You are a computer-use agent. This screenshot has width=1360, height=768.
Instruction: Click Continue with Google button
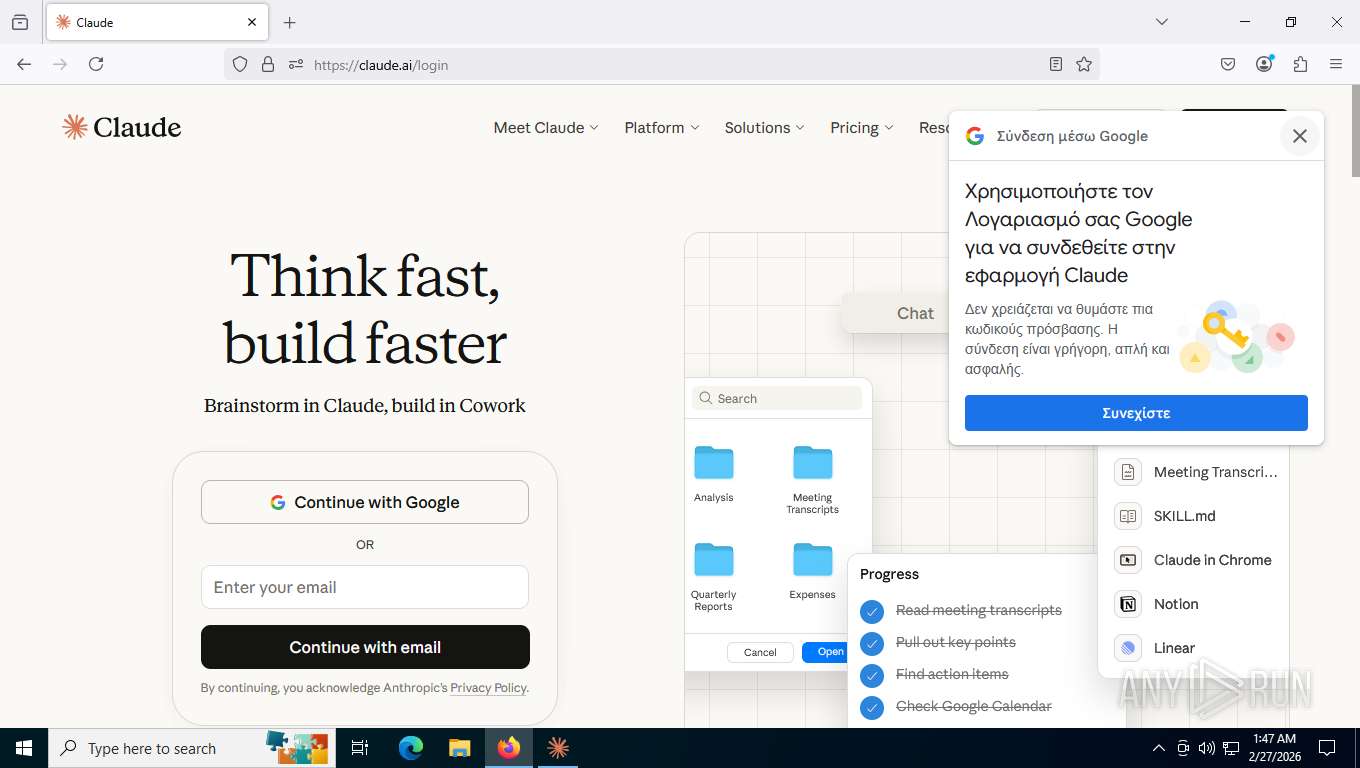365,502
